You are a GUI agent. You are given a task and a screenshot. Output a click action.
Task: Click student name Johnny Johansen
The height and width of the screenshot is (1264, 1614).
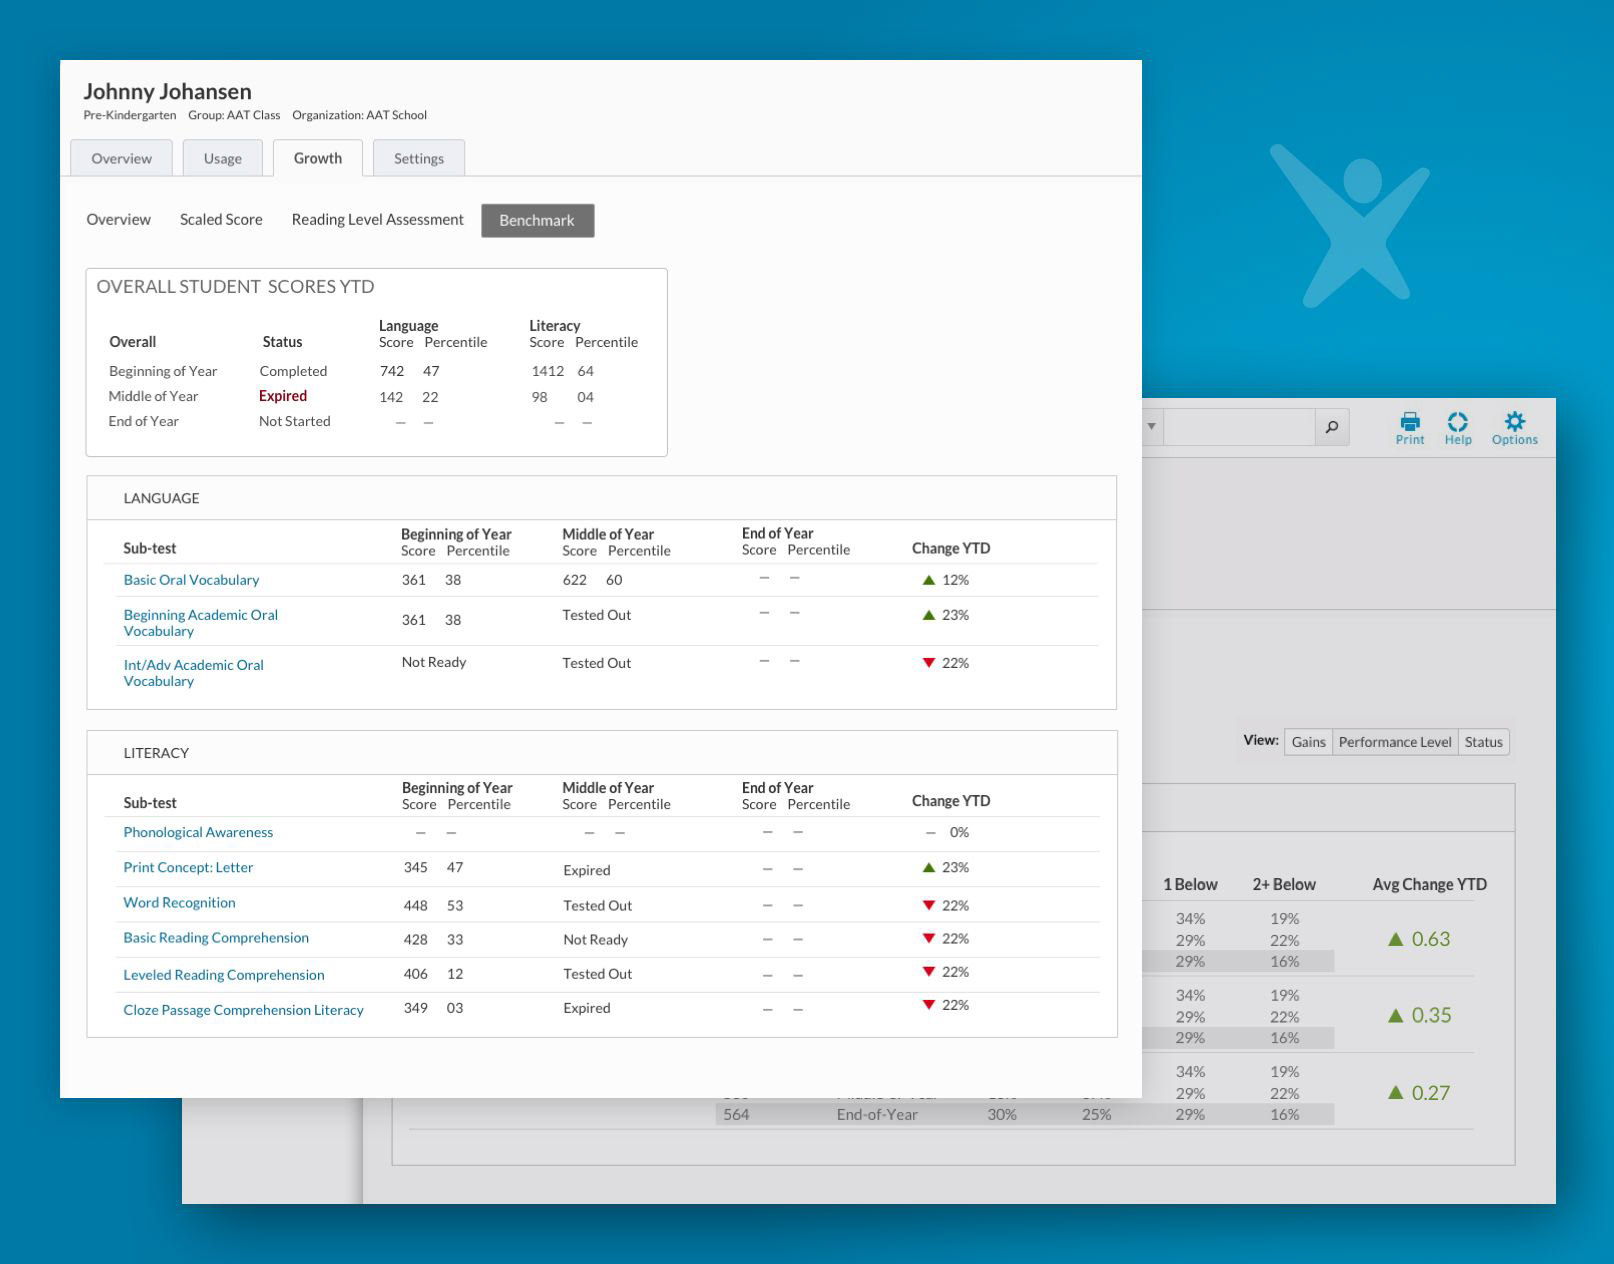point(167,91)
